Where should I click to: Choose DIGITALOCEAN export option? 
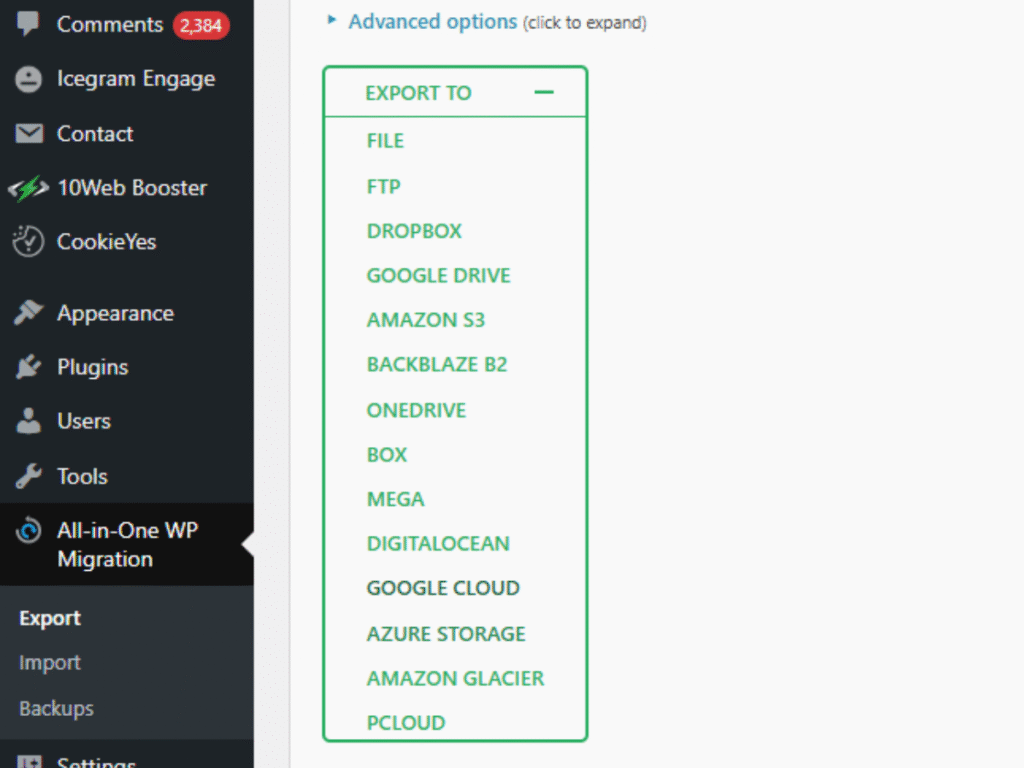coord(438,544)
